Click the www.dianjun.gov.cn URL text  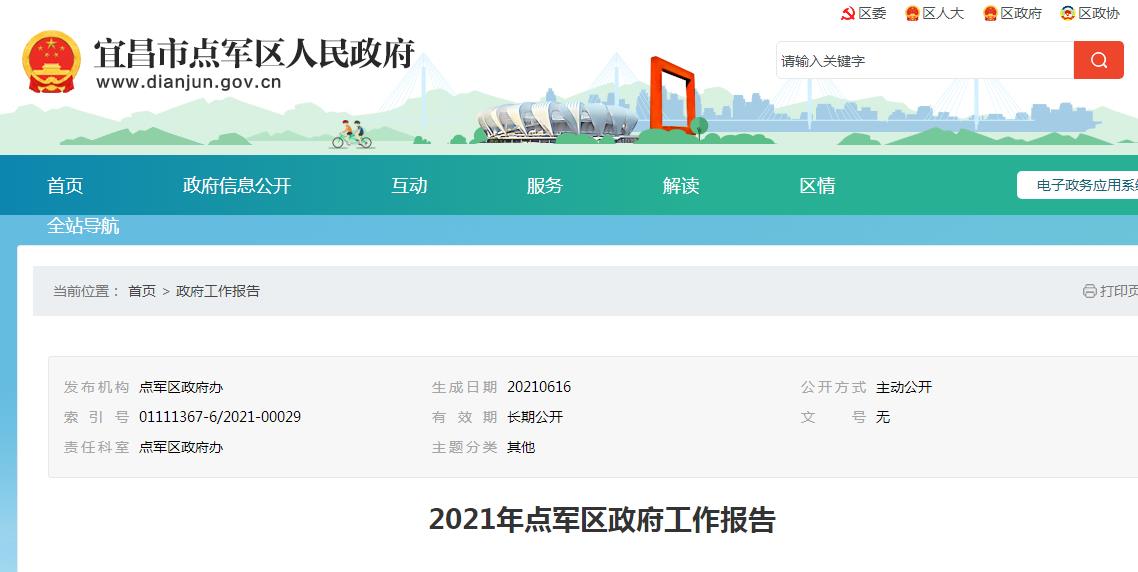click(189, 82)
